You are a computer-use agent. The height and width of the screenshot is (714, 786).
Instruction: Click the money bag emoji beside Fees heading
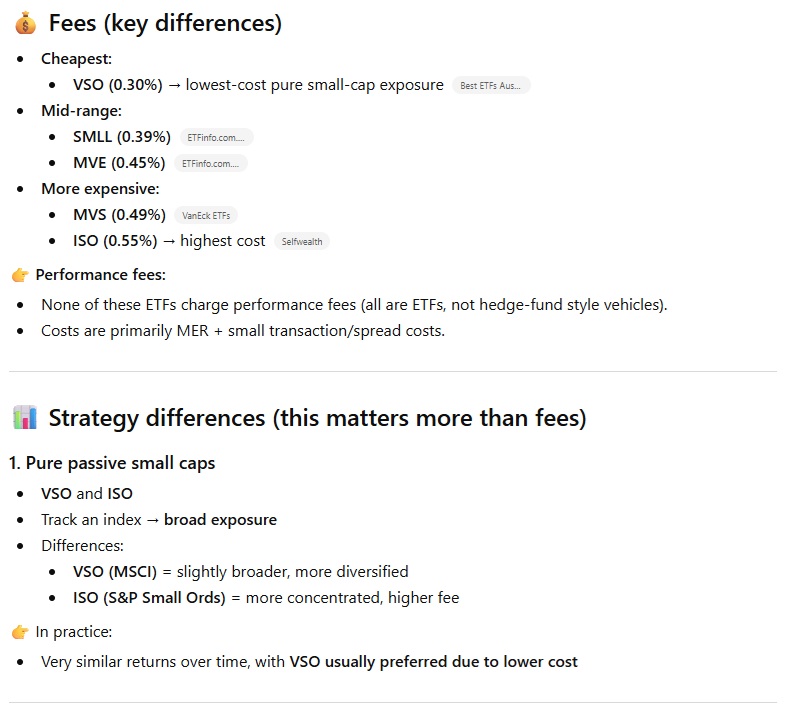[x=25, y=24]
